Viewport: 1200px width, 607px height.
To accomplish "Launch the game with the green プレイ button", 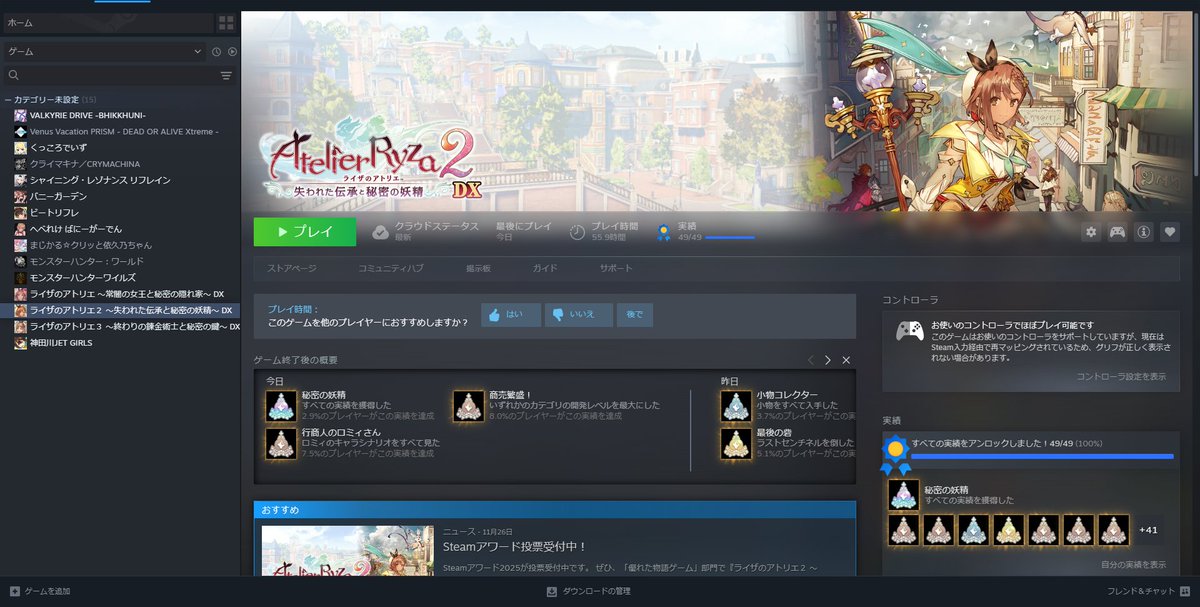I will click(304, 231).
